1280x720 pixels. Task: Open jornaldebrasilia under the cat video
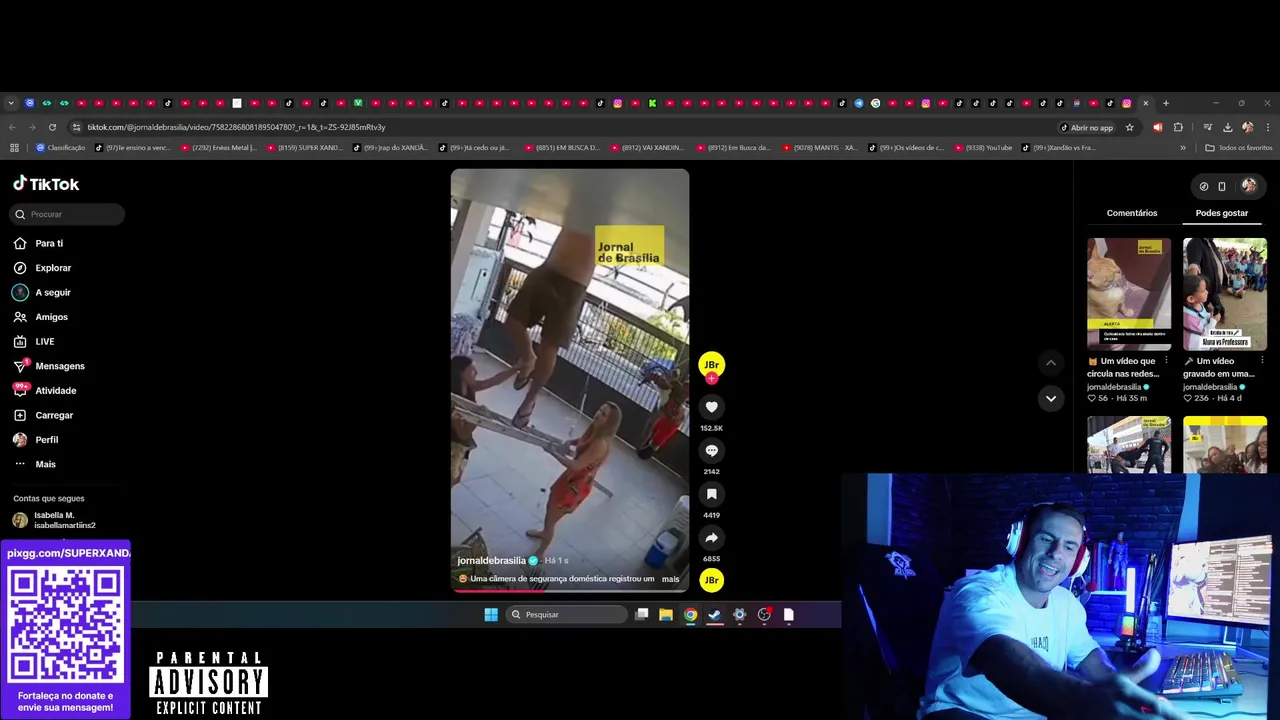[x=1114, y=387]
